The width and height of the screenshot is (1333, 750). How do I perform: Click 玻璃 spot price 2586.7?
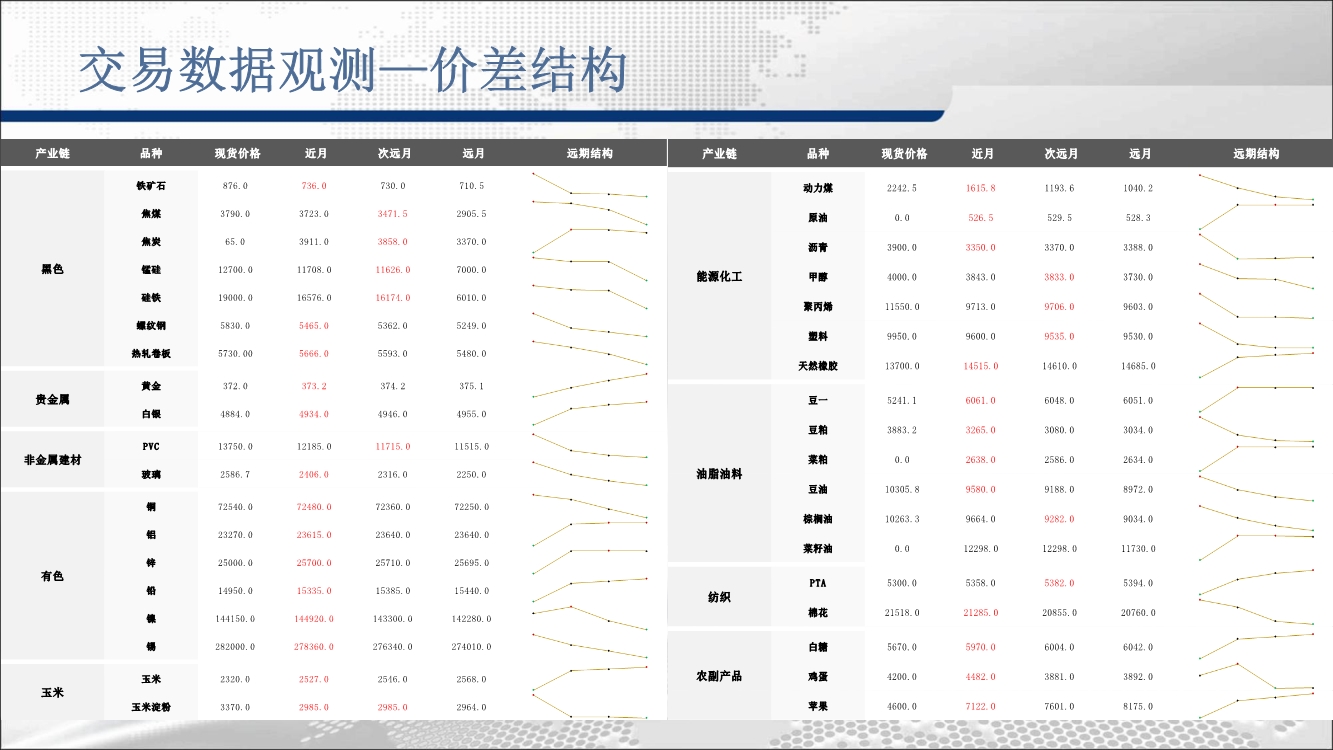pyautogui.click(x=235, y=475)
